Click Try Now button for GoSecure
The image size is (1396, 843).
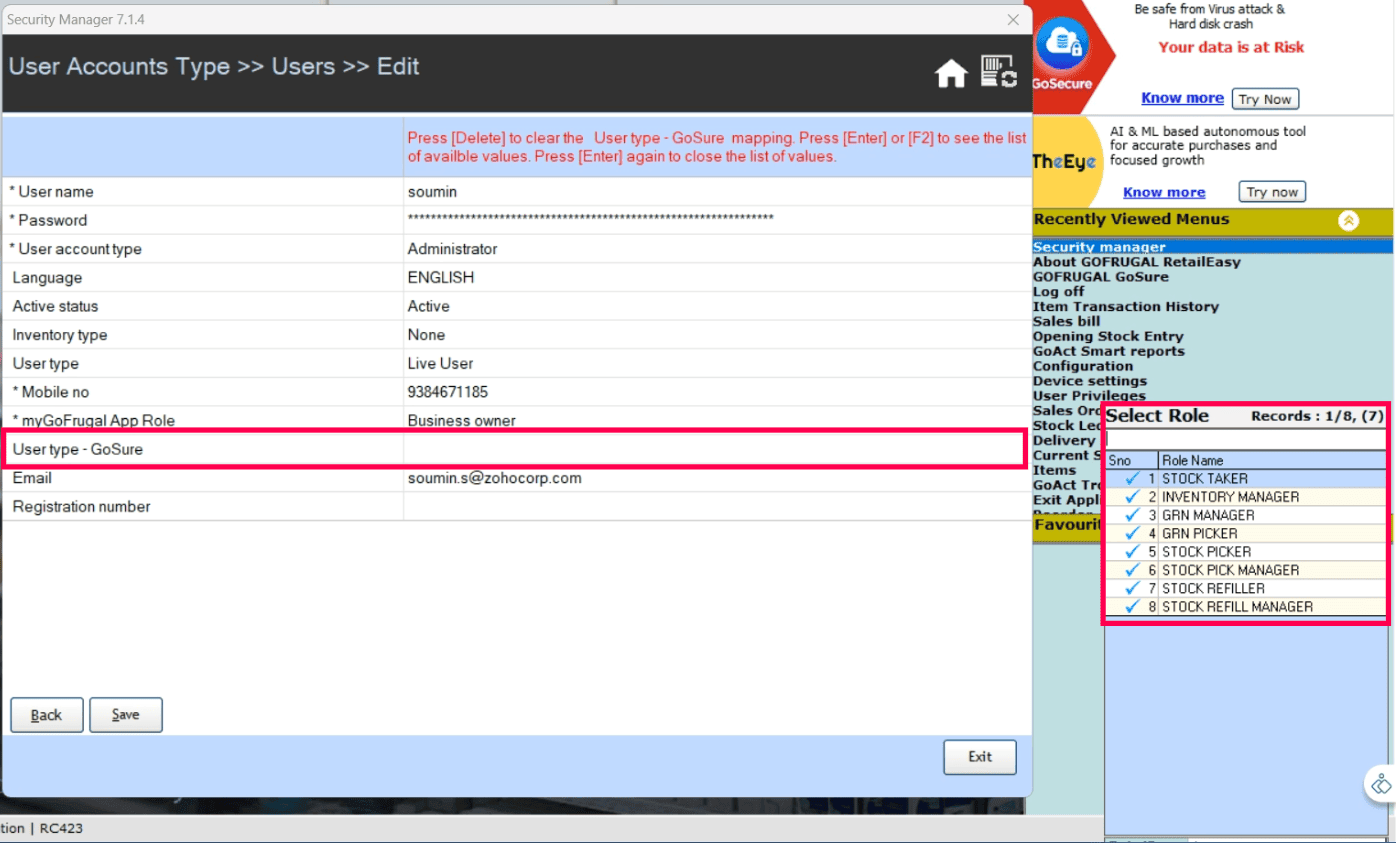pyautogui.click(x=1265, y=99)
